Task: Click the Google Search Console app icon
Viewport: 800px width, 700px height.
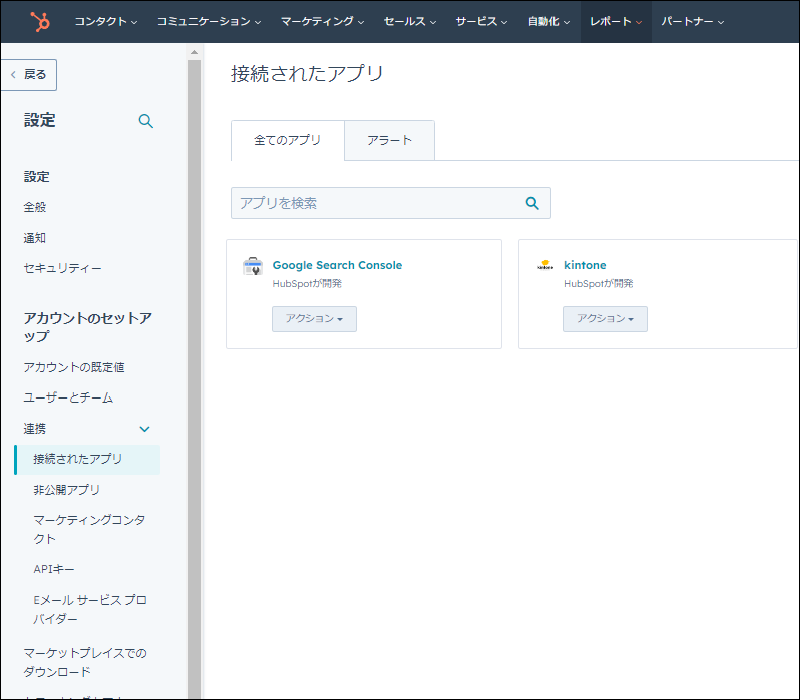Action: point(253,266)
